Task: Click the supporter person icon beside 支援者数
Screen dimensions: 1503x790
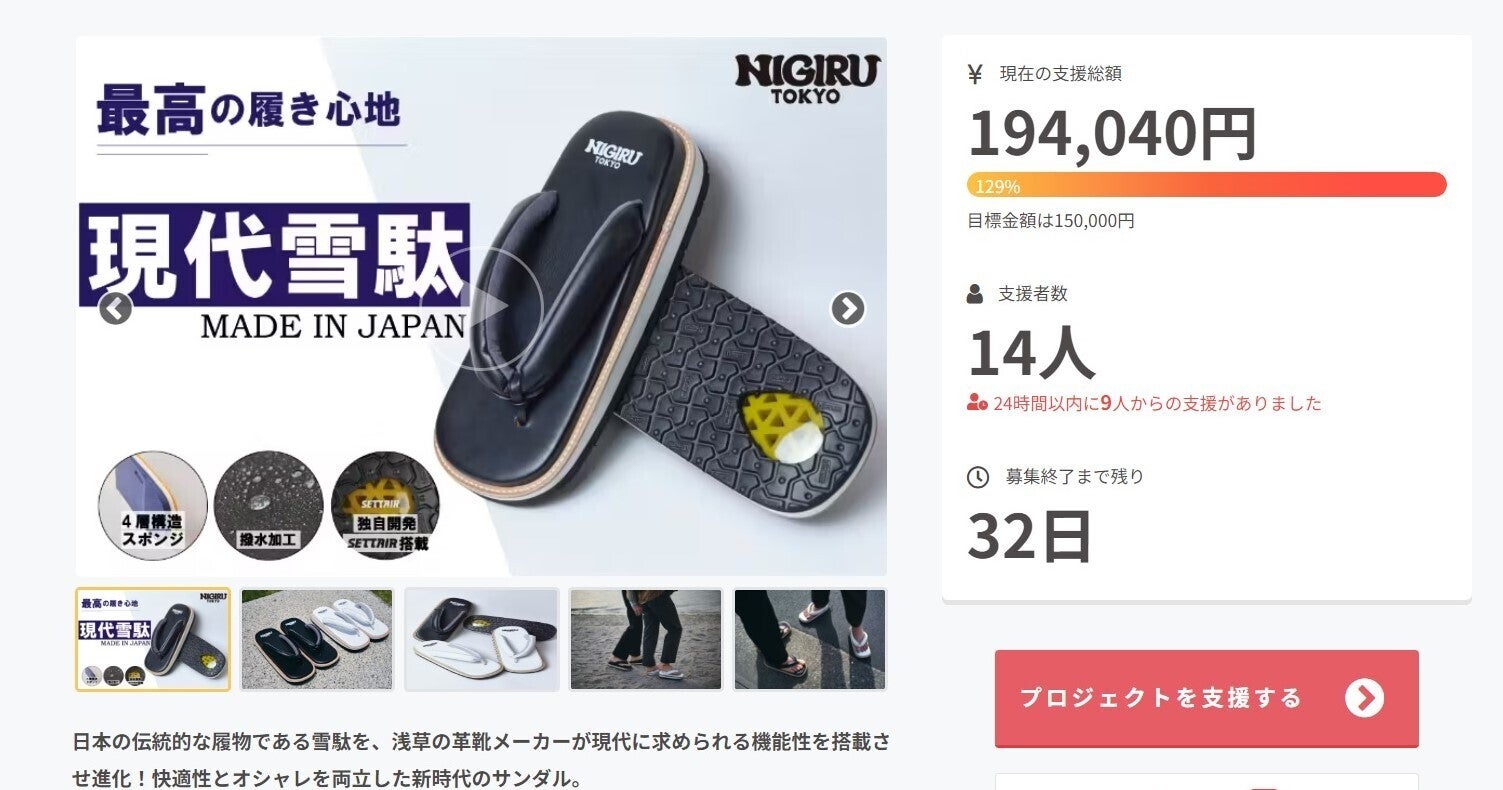Action: [975, 294]
